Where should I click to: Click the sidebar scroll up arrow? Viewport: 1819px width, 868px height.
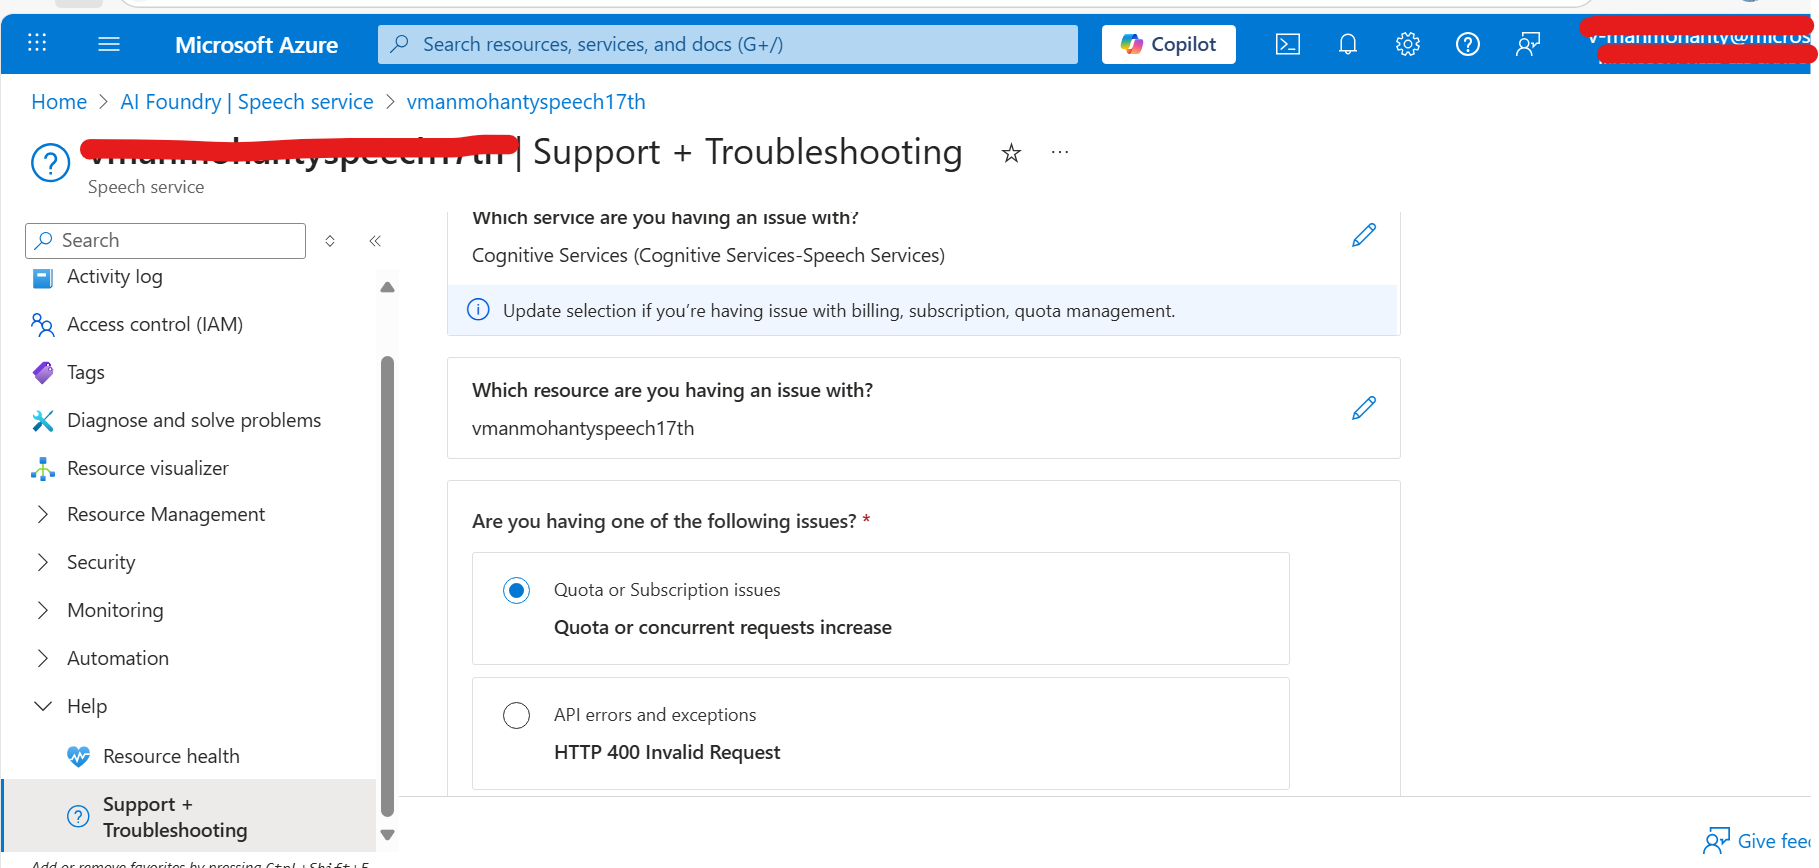(388, 287)
